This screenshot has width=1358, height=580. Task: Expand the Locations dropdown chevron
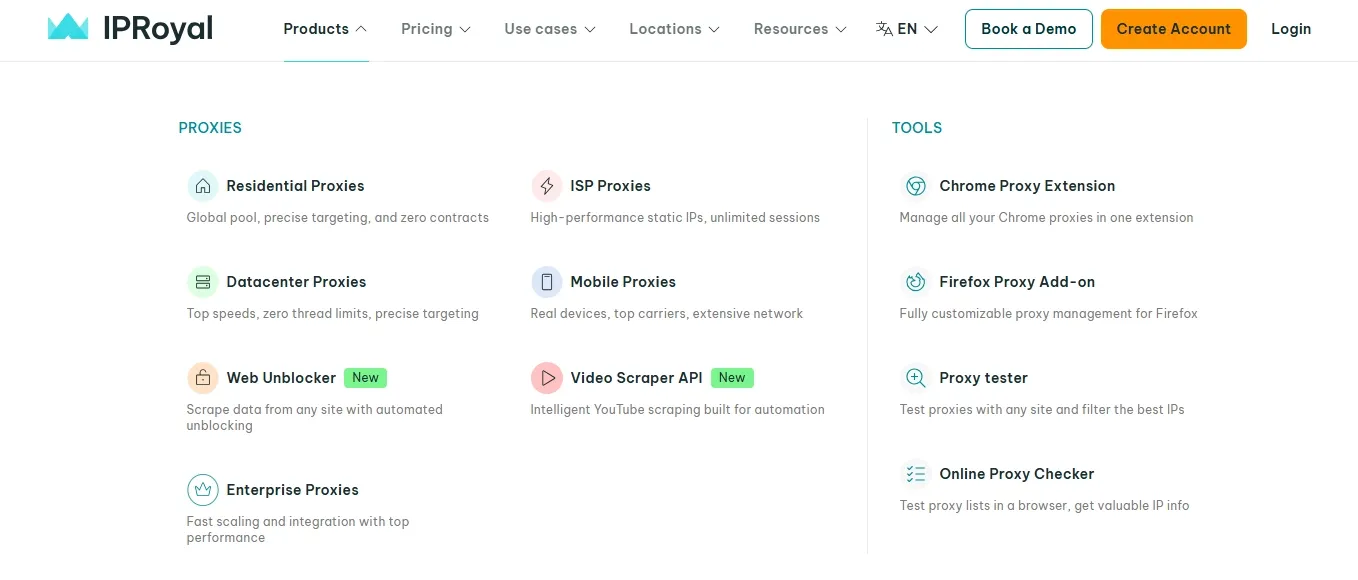click(x=714, y=29)
